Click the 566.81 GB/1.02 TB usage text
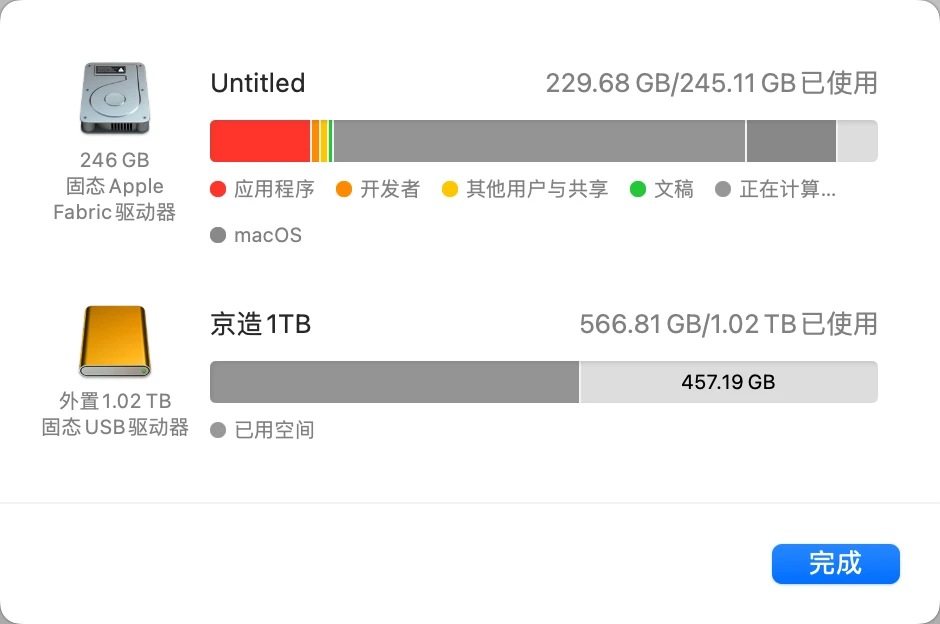The height and width of the screenshot is (624, 940). click(728, 324)
